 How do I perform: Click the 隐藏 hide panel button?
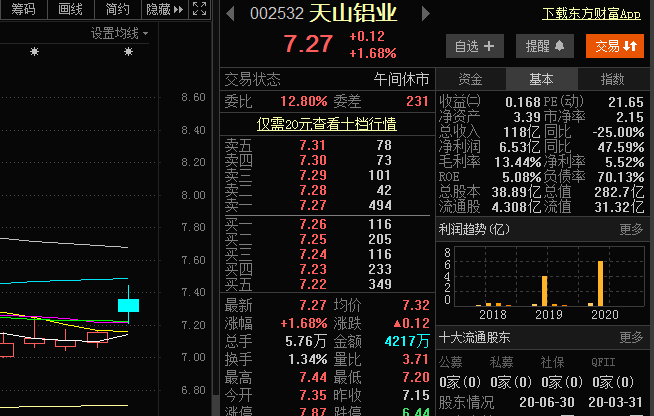(165, 9)
